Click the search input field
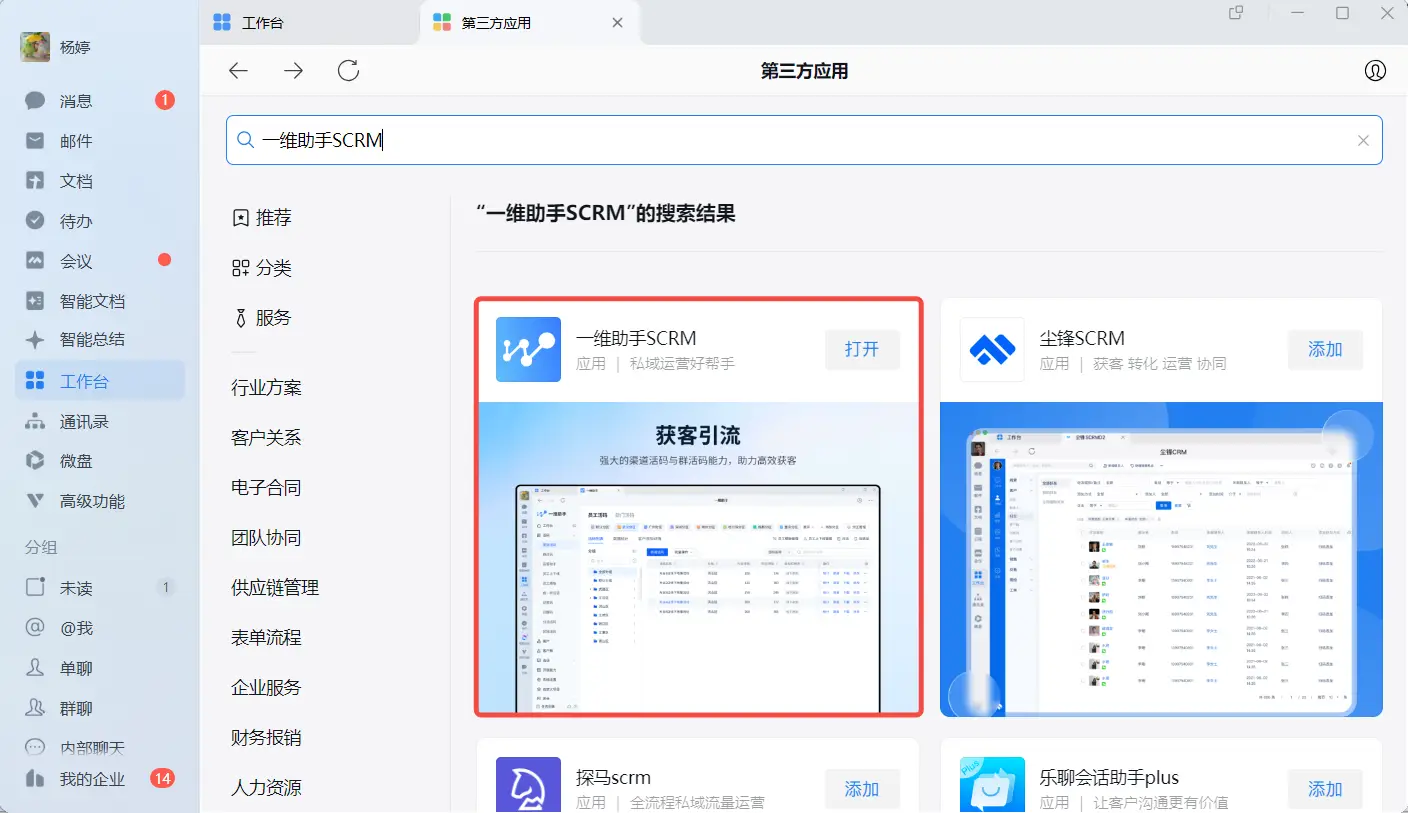This screenshot has width=1408, height=813. (804, 141)
